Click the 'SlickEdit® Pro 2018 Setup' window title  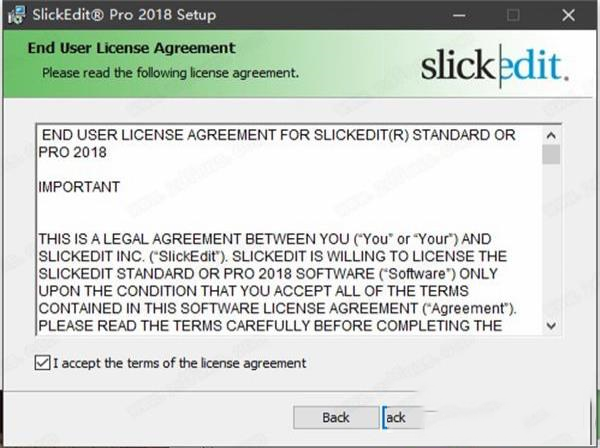124,15
